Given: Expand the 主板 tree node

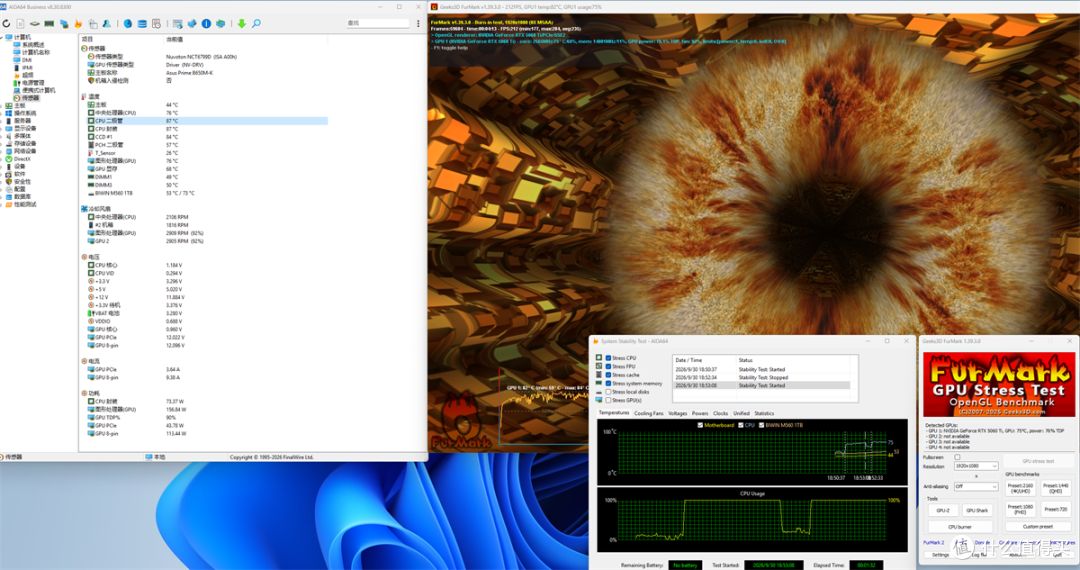Looking at the screenshot, I should 2,105.
